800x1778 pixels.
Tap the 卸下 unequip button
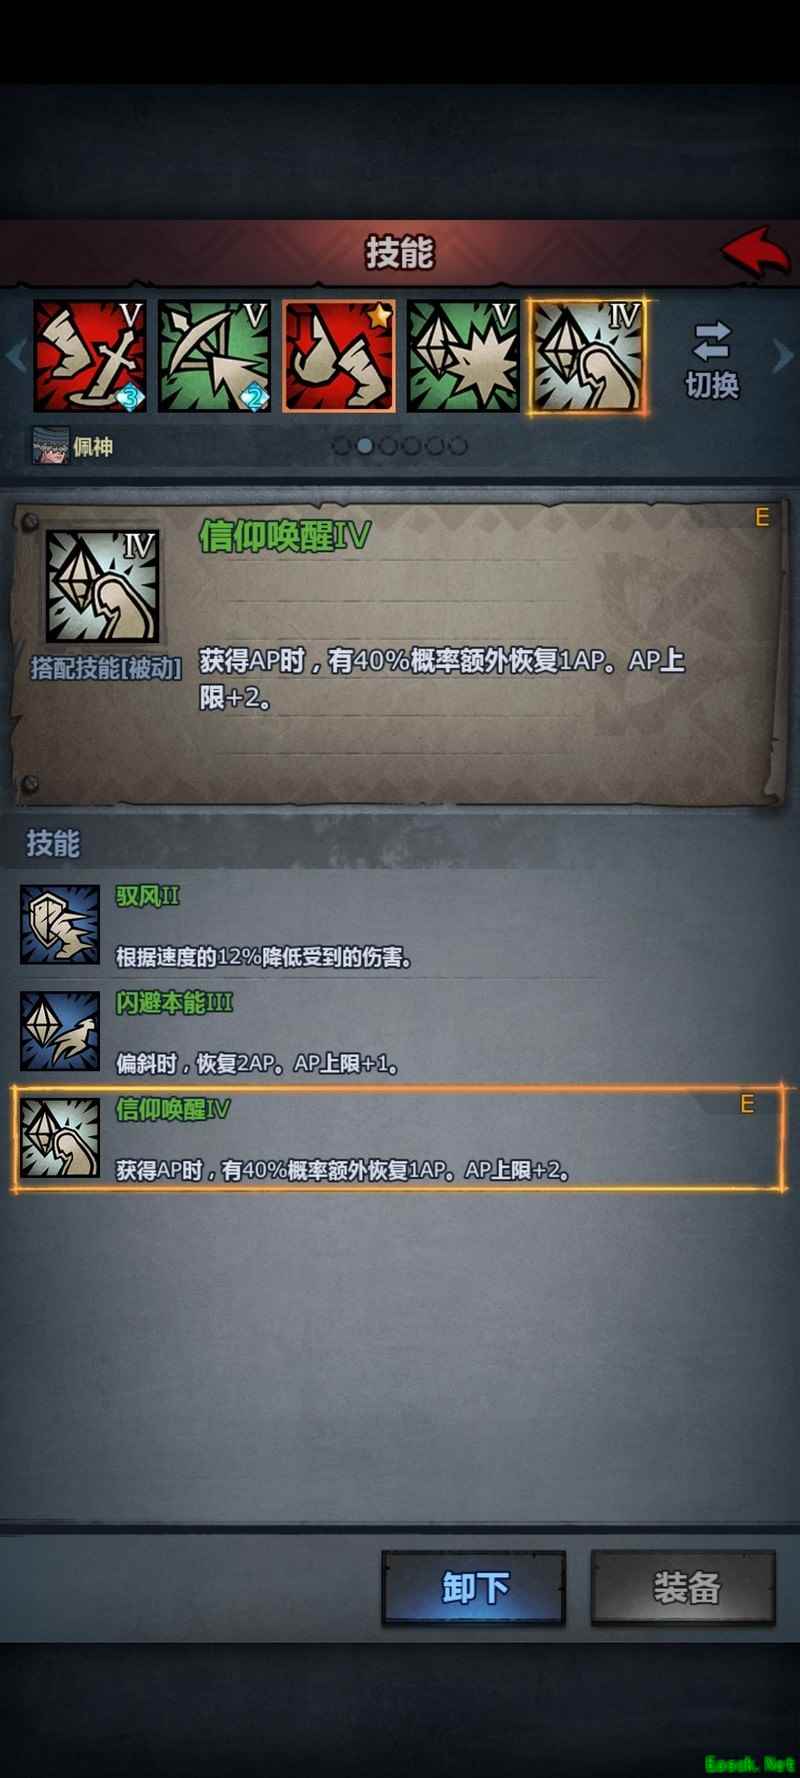(474, 1587)
